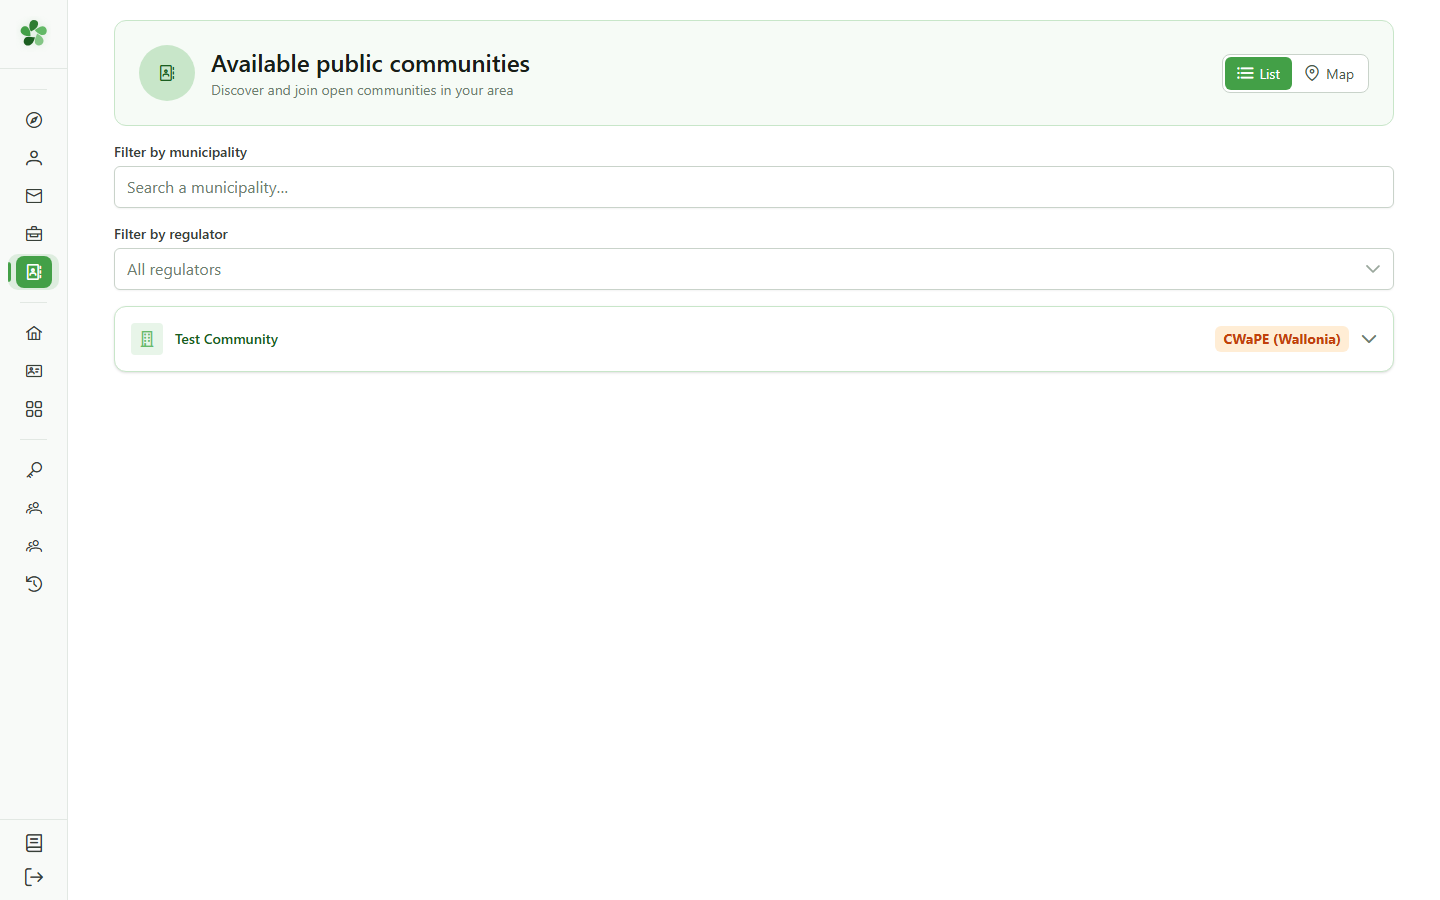The width and height of the screenshot is (1440, 900).
Task: Click the logout icon at sidebar bottom
Action: click(x=34, y=877)
